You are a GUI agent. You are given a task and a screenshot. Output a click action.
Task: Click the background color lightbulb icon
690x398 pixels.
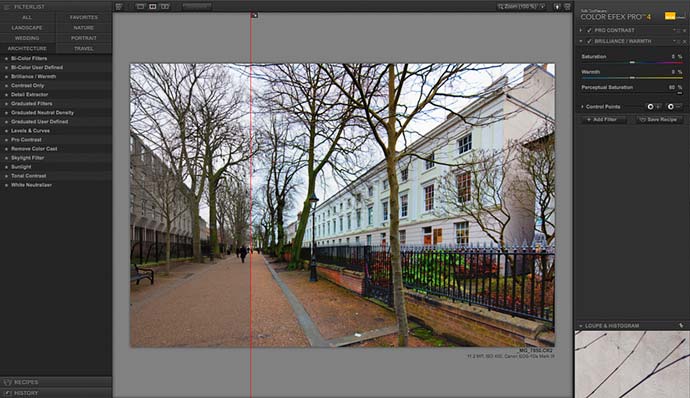point(557,7)
